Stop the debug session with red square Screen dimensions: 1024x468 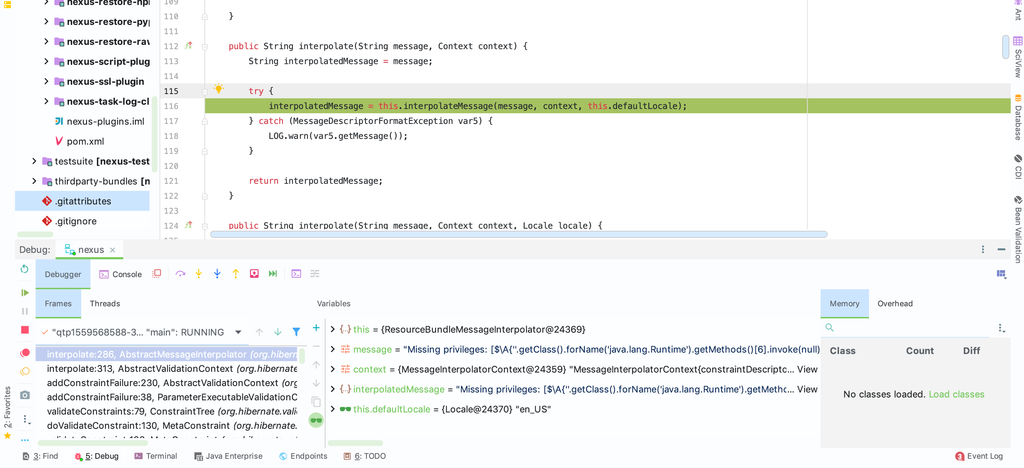(25, 329)
